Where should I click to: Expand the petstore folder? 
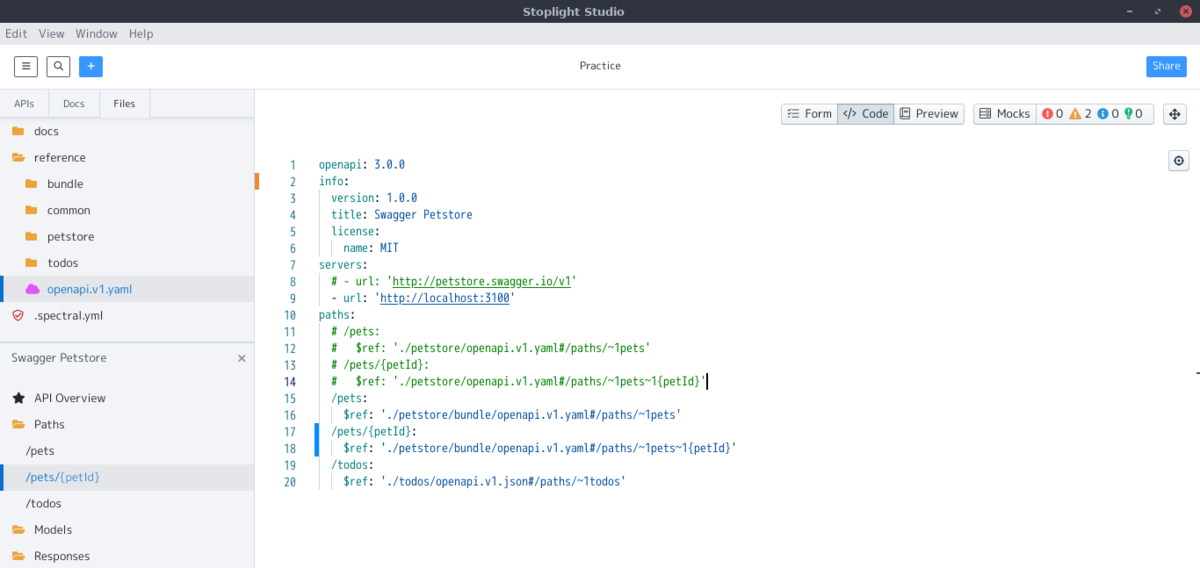[127, 237]
